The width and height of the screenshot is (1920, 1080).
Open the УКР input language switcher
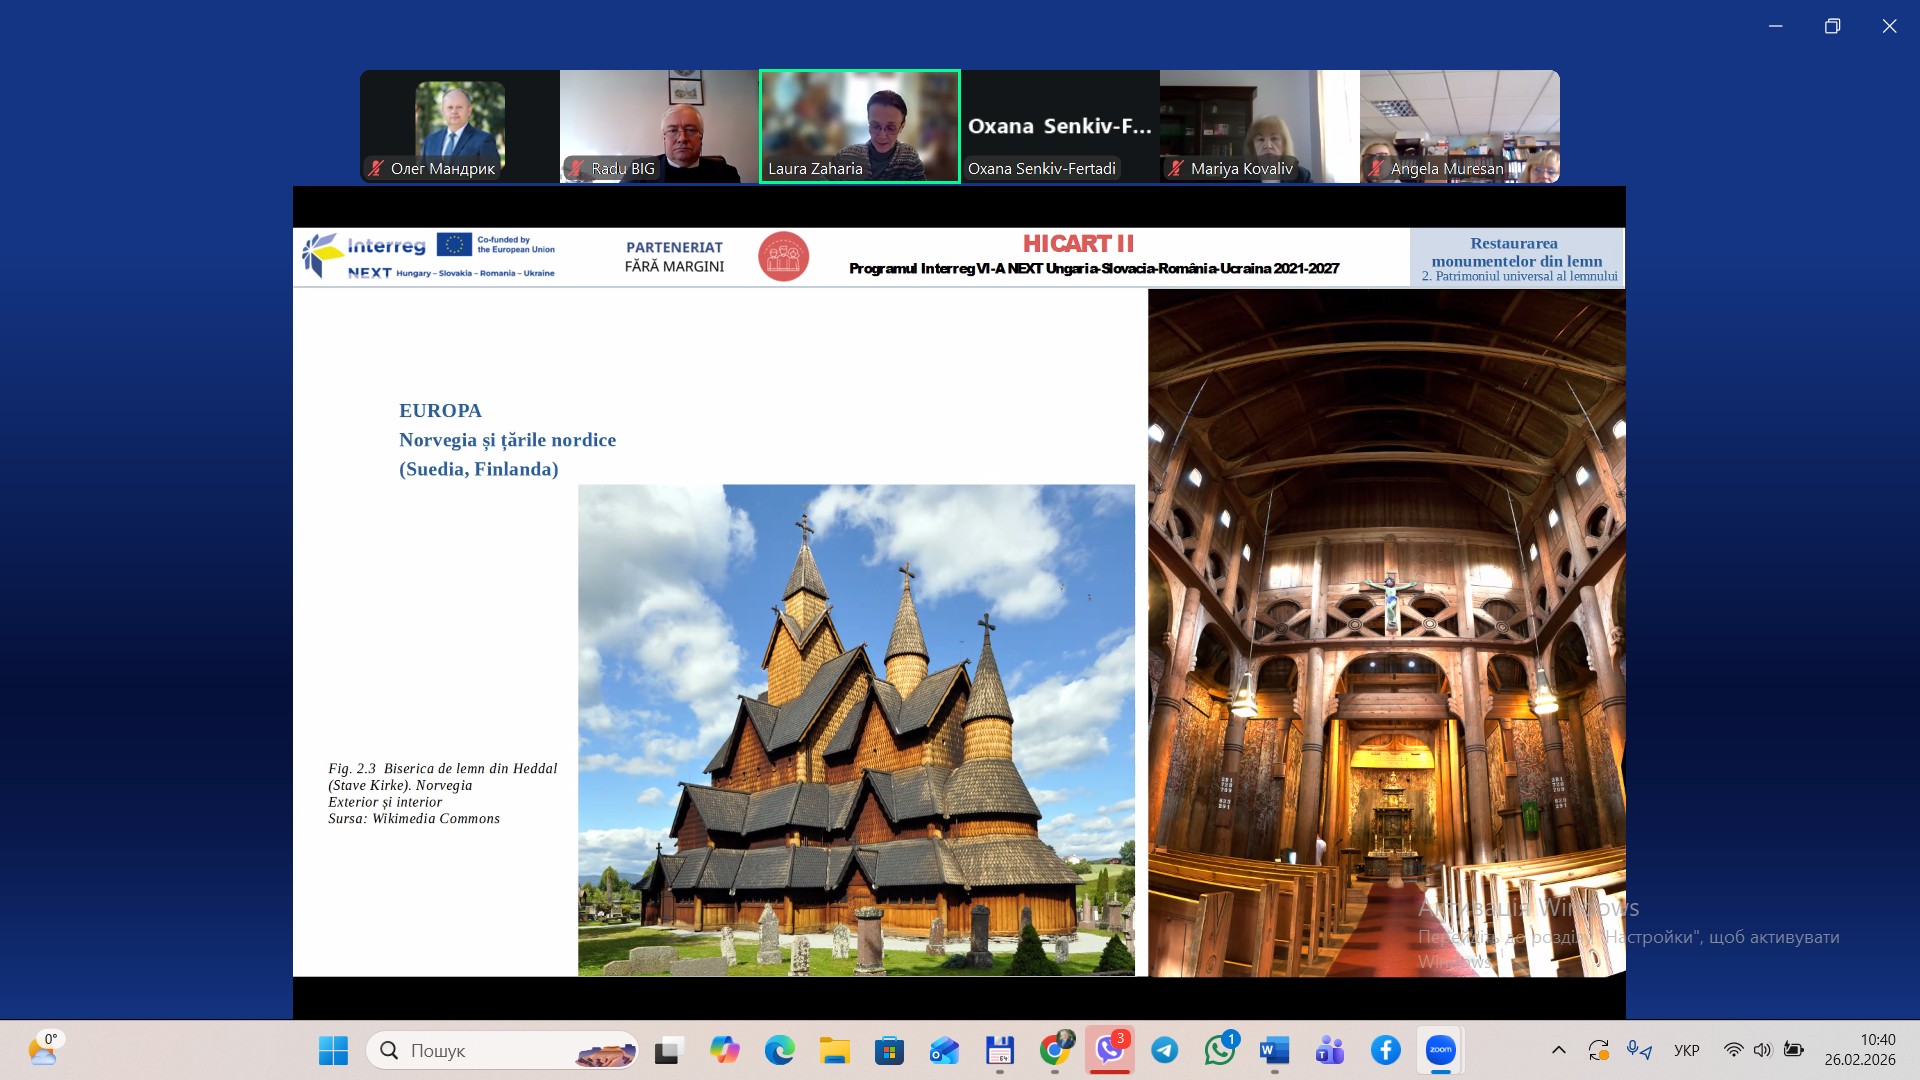(x=1686, y=1050)
